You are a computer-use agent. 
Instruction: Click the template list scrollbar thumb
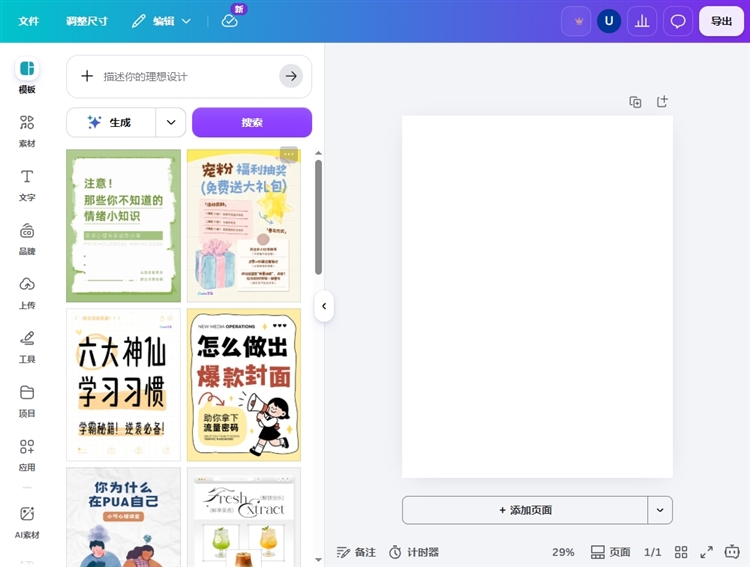coord(318,217)
